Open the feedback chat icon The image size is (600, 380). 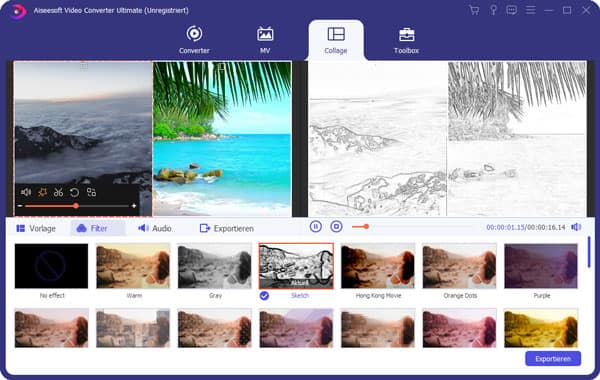tap(512, 10)
